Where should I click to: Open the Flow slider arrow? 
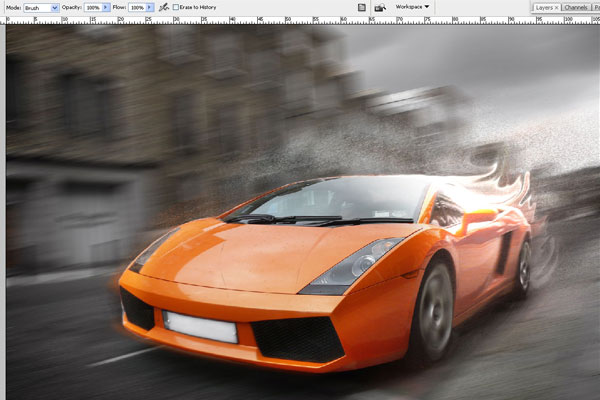tap(150, 7)
